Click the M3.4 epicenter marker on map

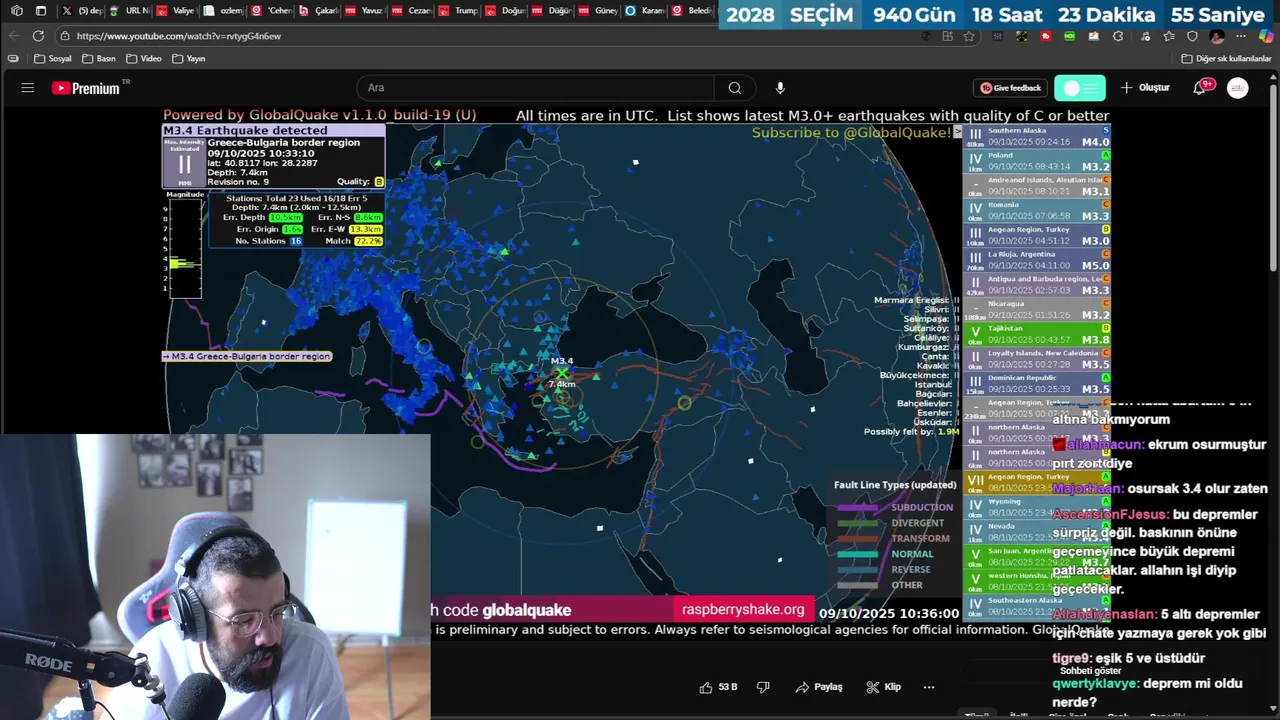tap(562, 374)
